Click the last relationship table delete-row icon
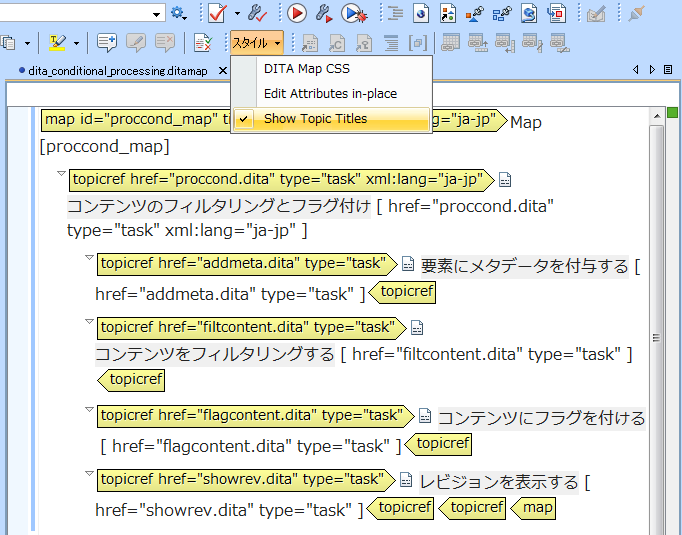 (x=559, y=43)
